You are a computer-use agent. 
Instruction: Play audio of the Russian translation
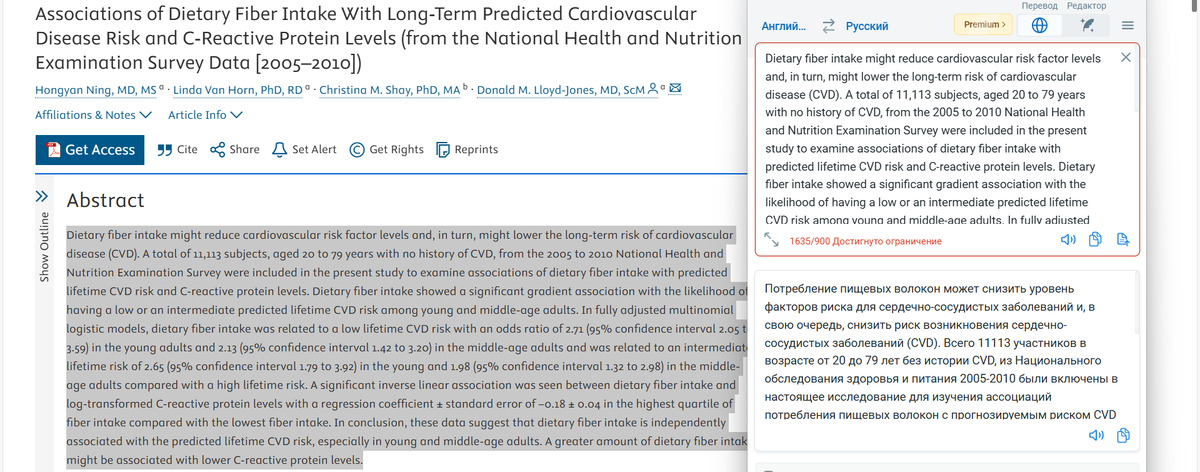click(x=1096, y=436)
